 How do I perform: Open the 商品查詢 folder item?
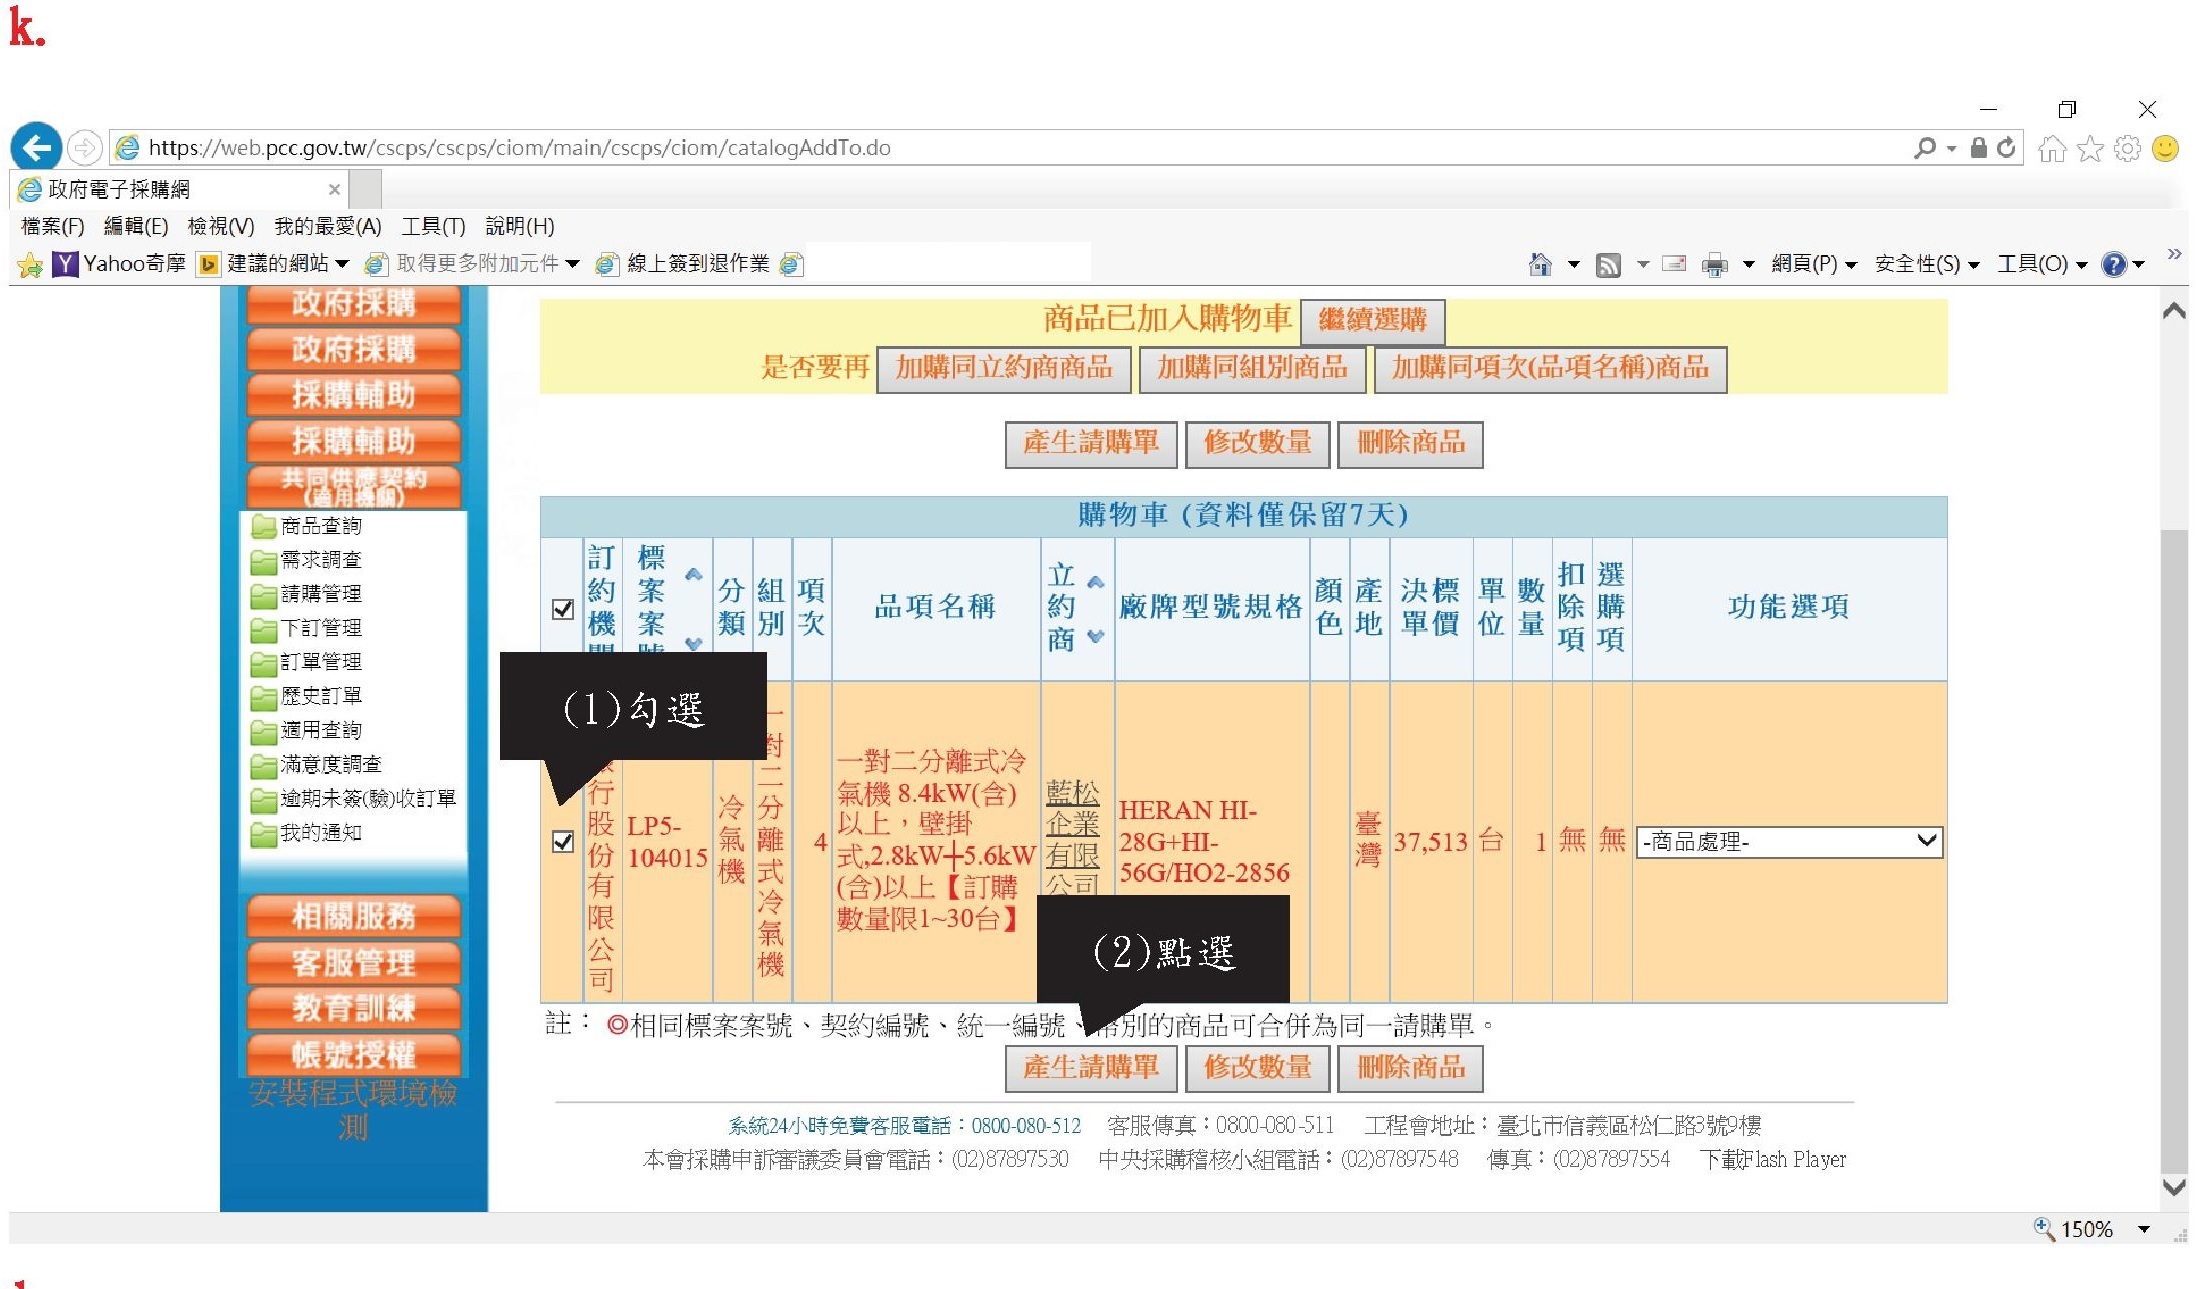click(x=320, y=526)
